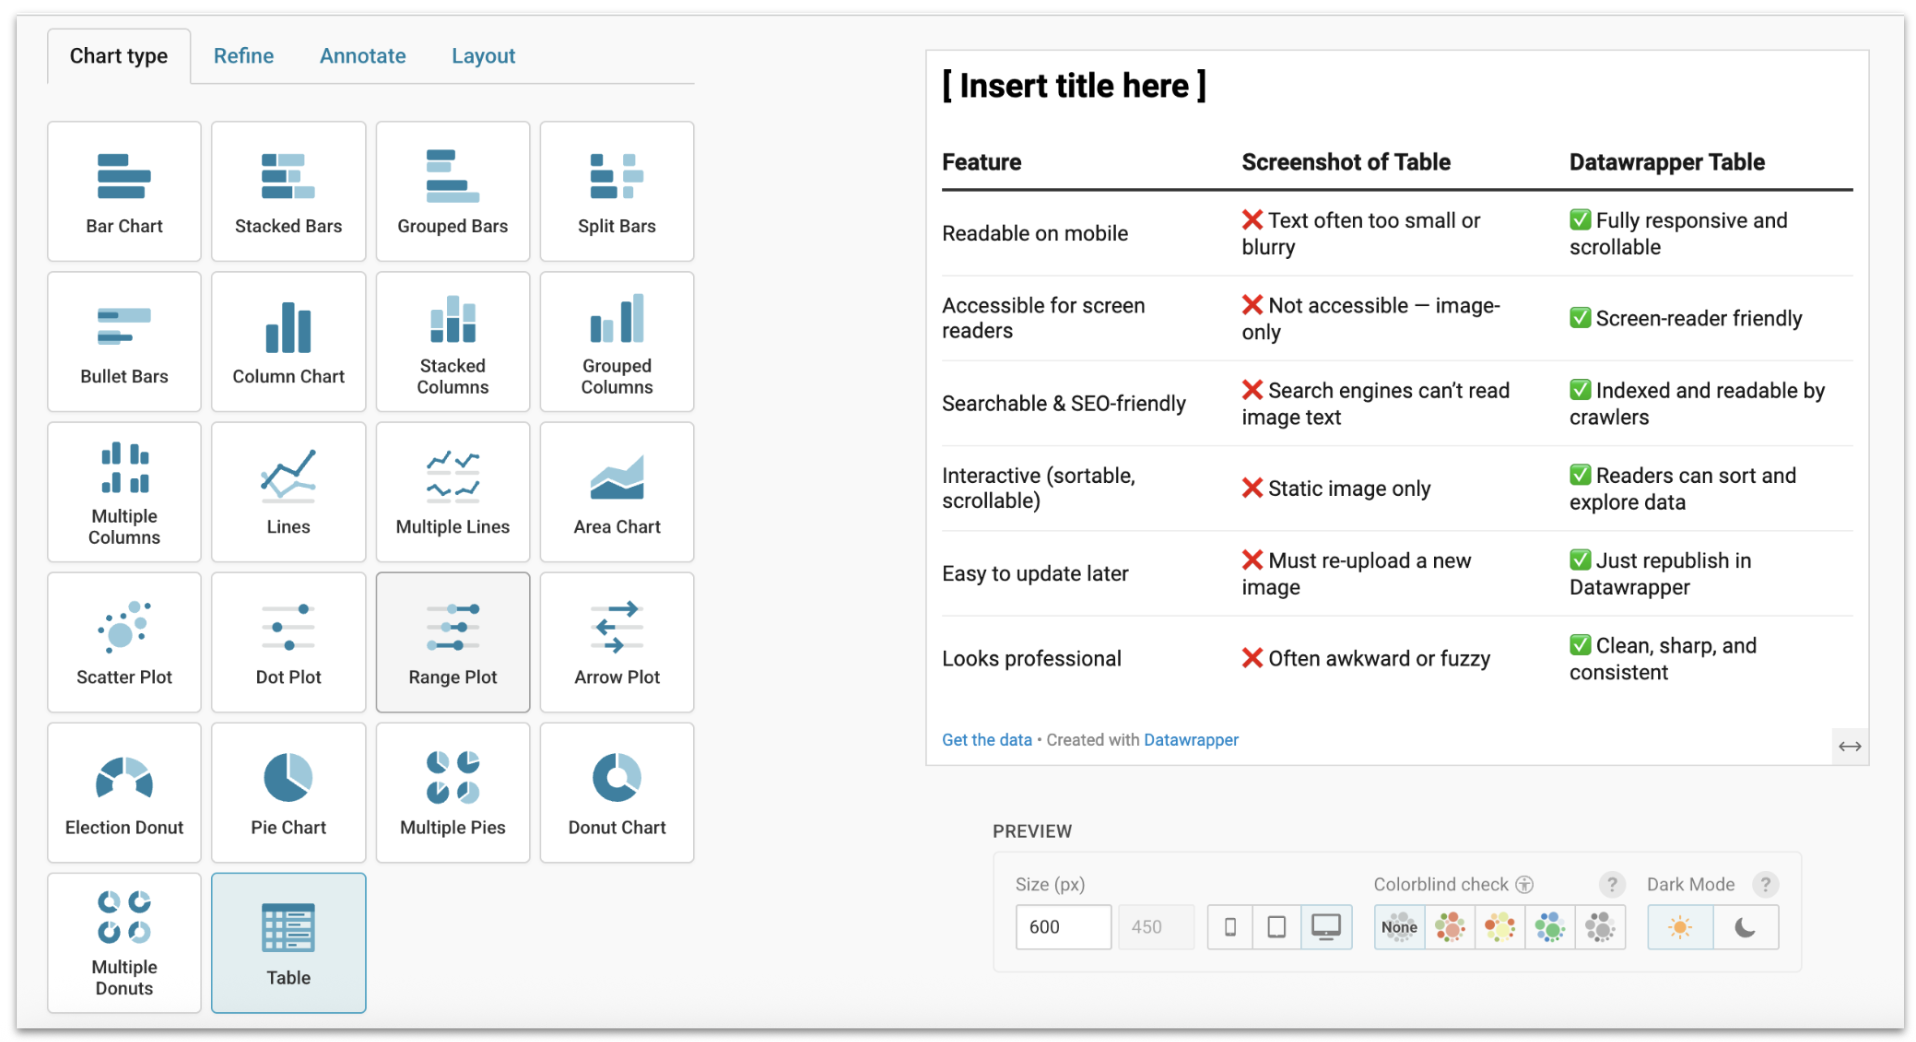The width and height of the screenshot is (1916, 1042).
Task: Set preview to tablet size
Action: (x=1276, y=927)
